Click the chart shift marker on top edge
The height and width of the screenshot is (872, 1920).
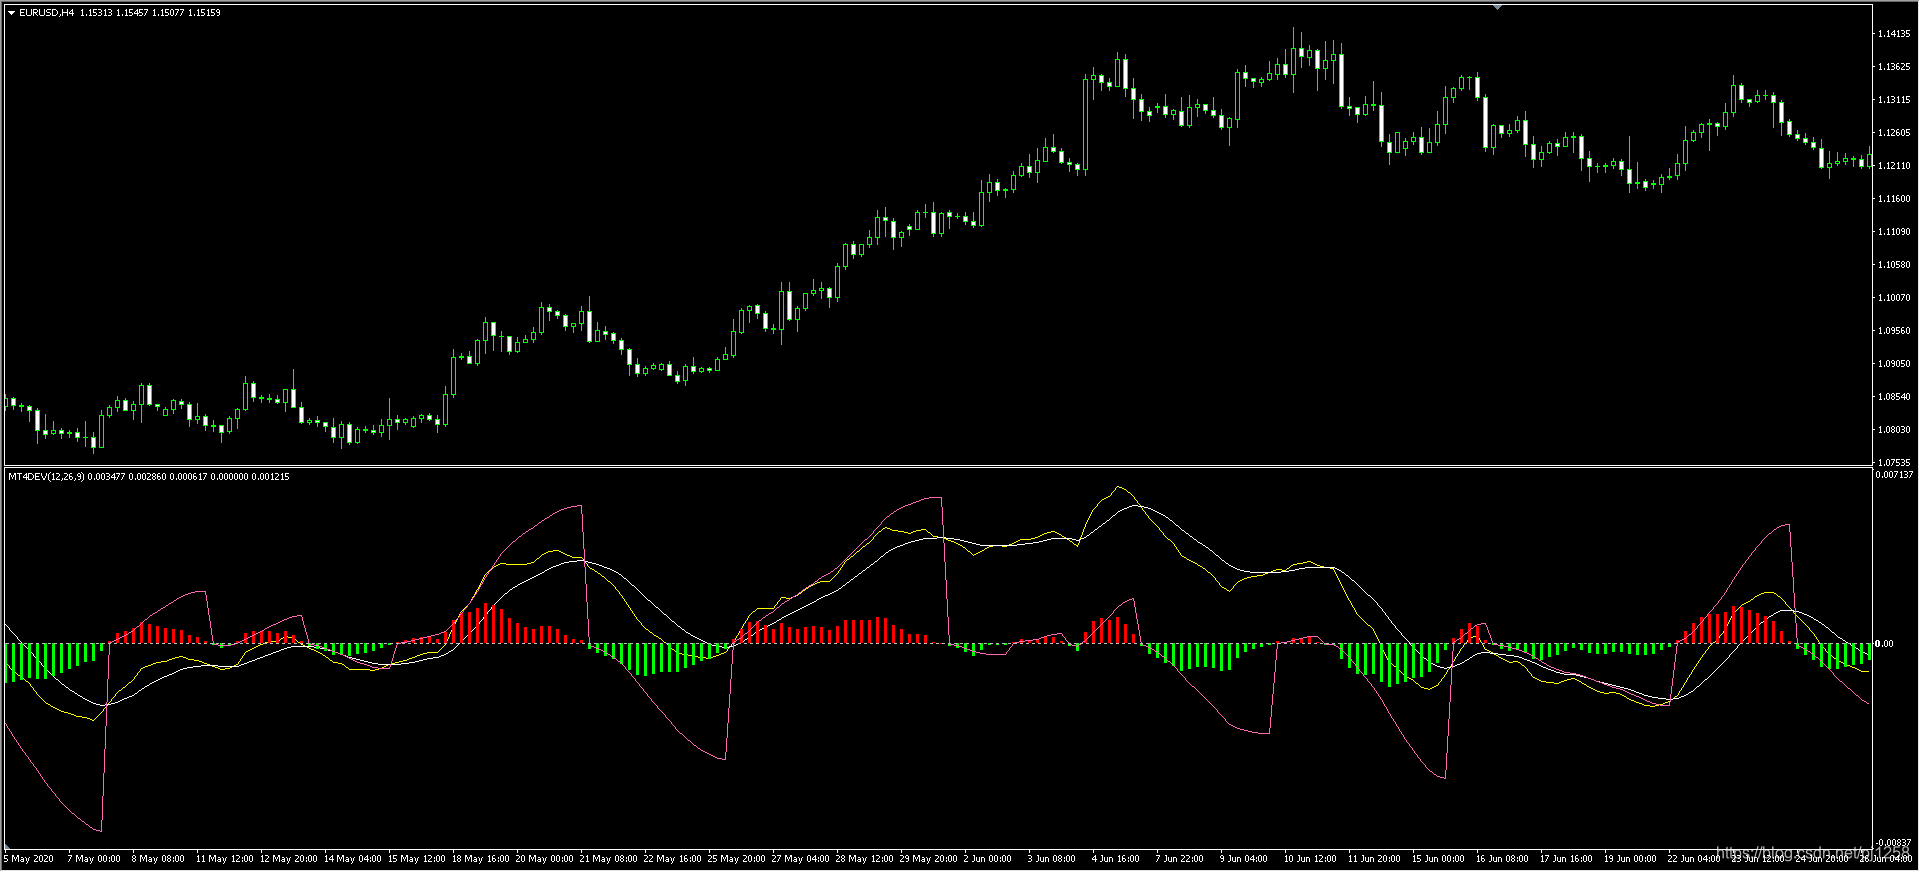point(1497,7)
